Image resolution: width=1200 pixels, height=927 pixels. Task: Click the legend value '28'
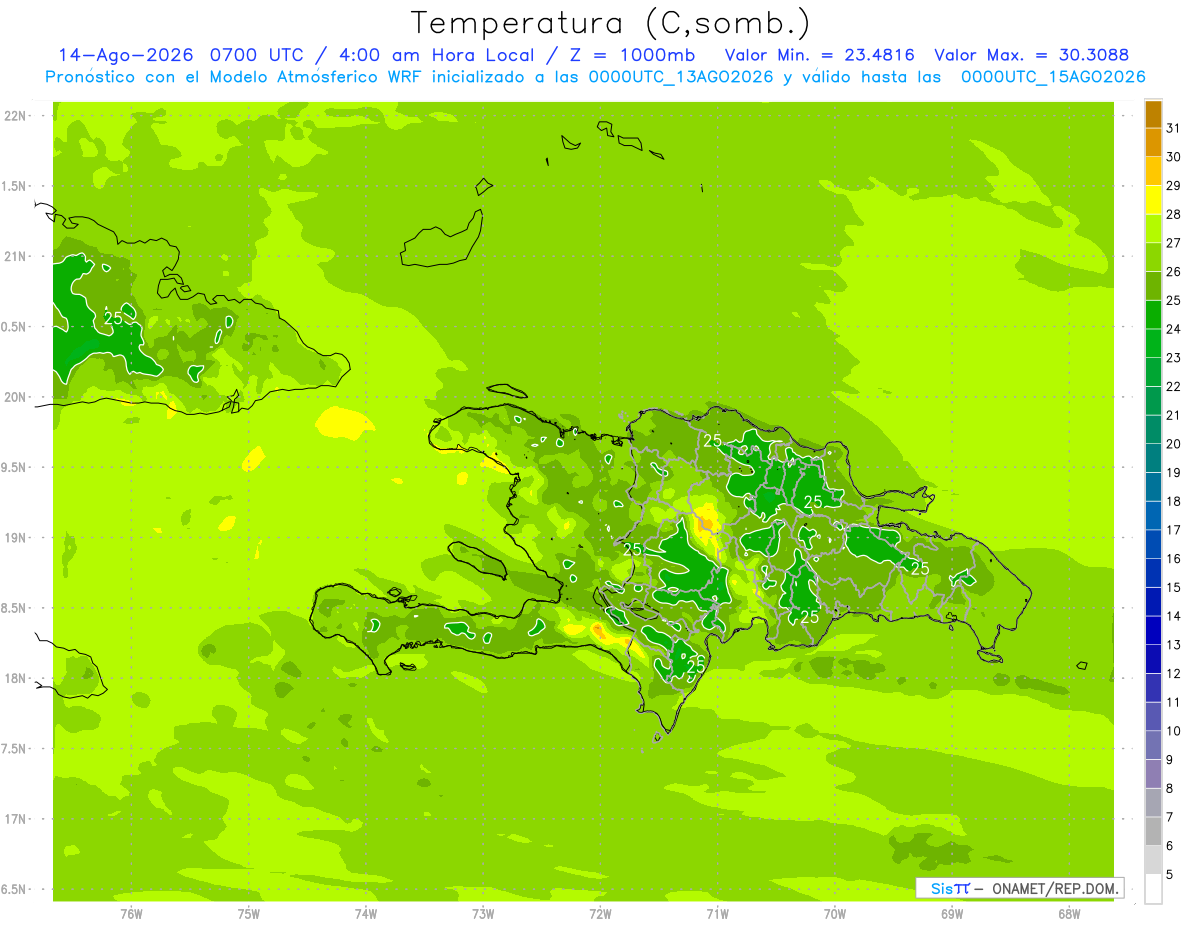pos(1174,214)
